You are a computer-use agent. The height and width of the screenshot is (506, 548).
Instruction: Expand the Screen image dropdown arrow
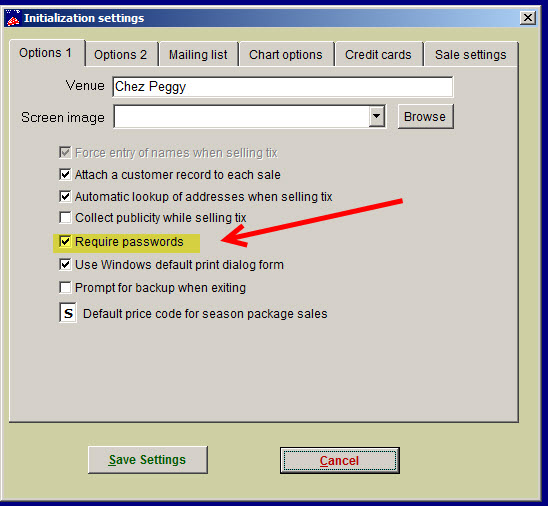[377, 116]
